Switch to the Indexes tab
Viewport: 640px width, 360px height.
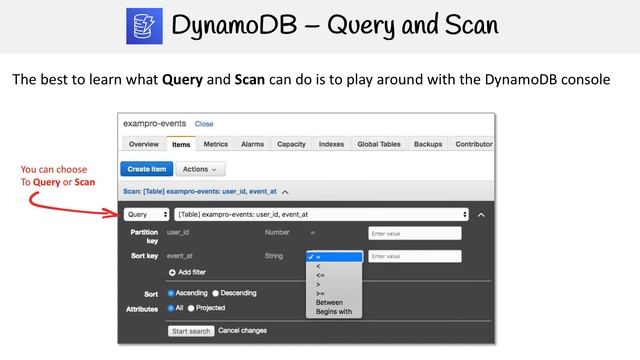click(331, 144)
